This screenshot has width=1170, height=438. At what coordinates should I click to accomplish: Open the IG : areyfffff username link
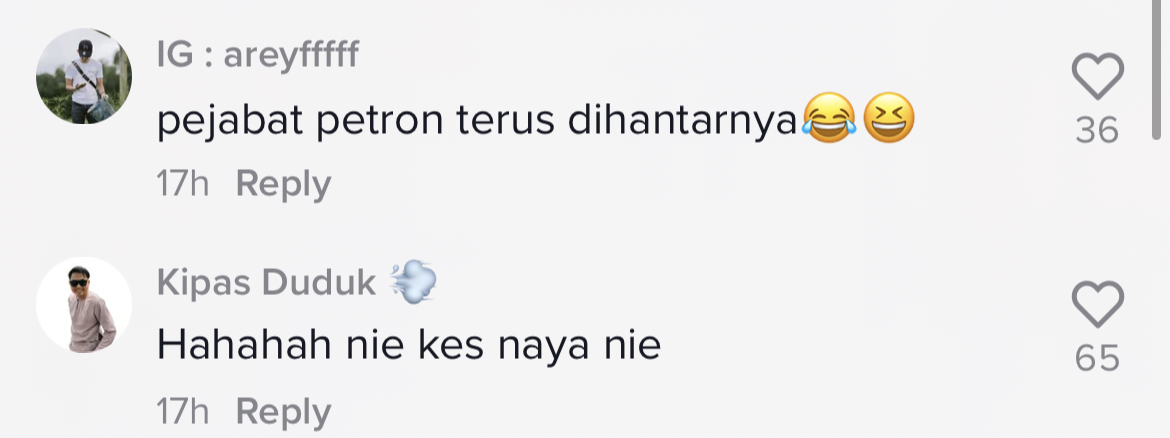(257, 55)
